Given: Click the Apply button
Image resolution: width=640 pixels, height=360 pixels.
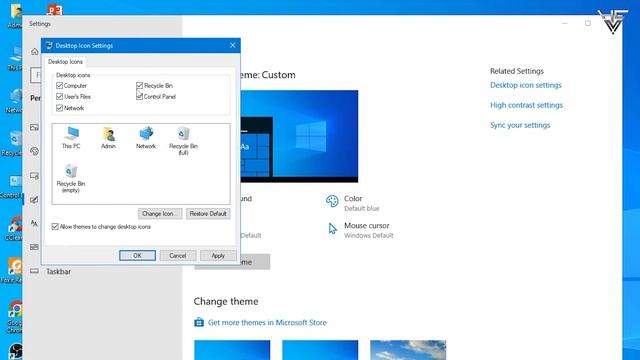Looking at the screenshot, I should pos(218,256).
